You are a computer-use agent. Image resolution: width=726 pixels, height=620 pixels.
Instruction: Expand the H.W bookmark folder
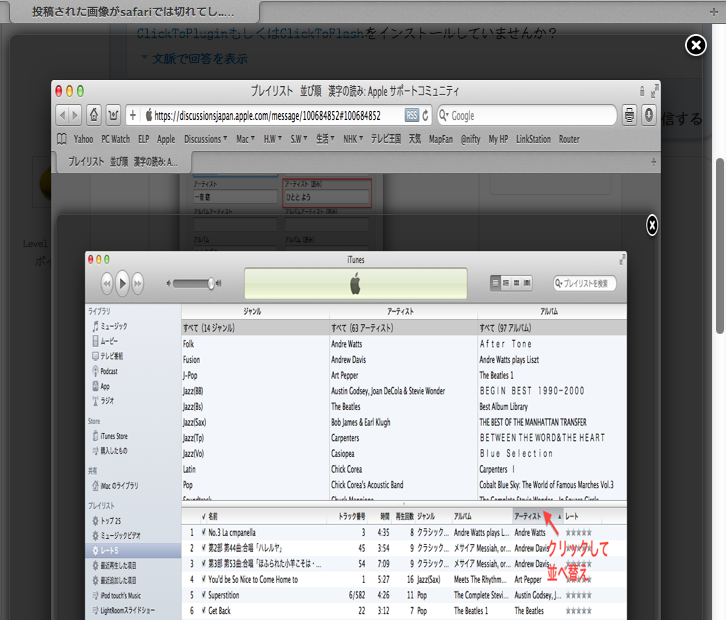coord(273,139)
